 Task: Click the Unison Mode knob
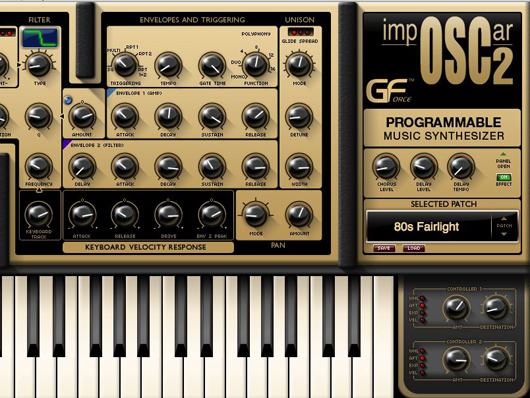pyautogui.click(x=299, y=65)
